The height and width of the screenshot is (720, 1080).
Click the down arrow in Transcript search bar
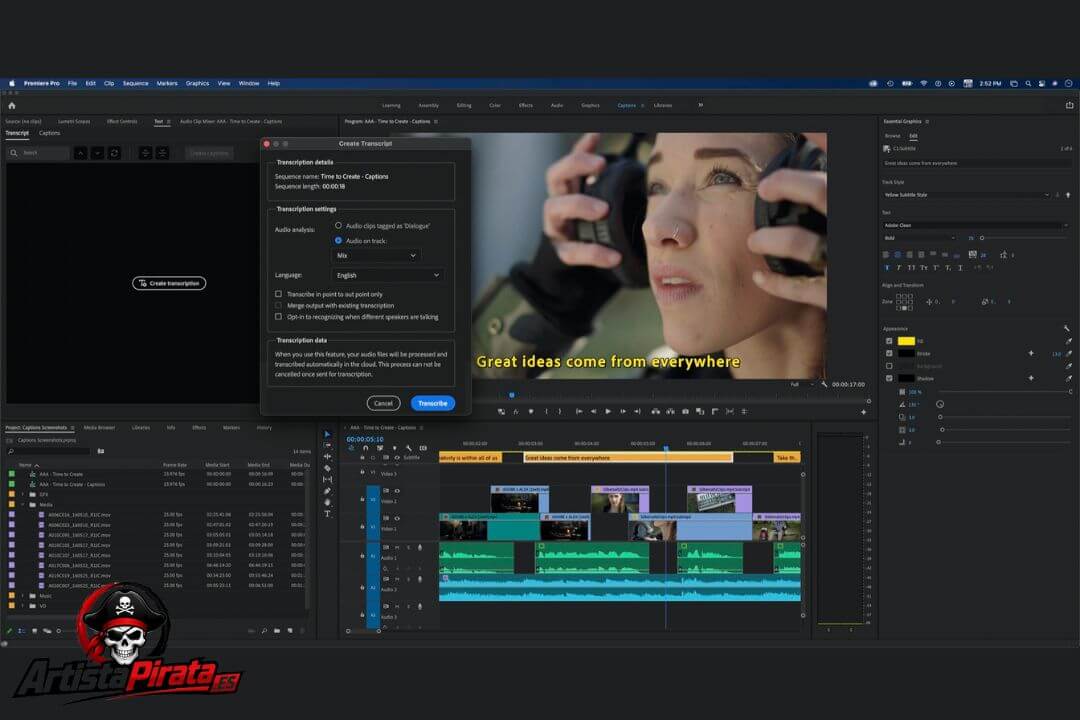pos(97,153)
